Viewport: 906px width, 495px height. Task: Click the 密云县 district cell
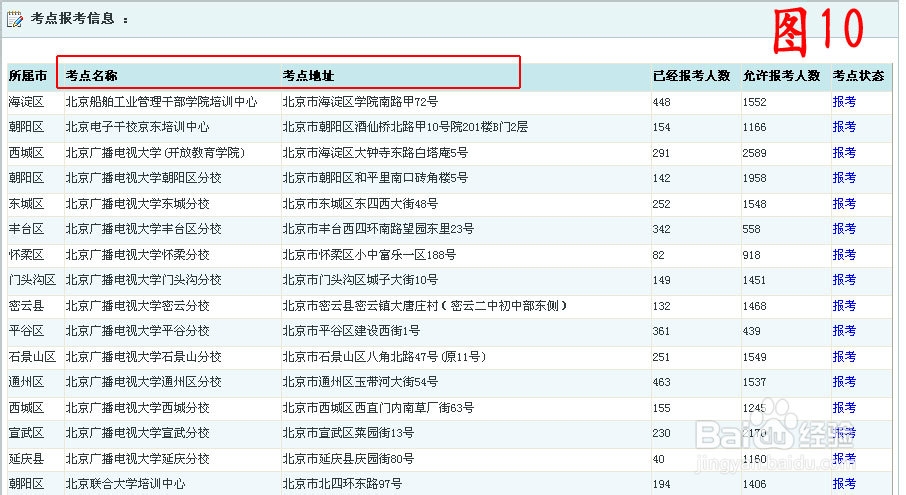(x=27, y=306)
